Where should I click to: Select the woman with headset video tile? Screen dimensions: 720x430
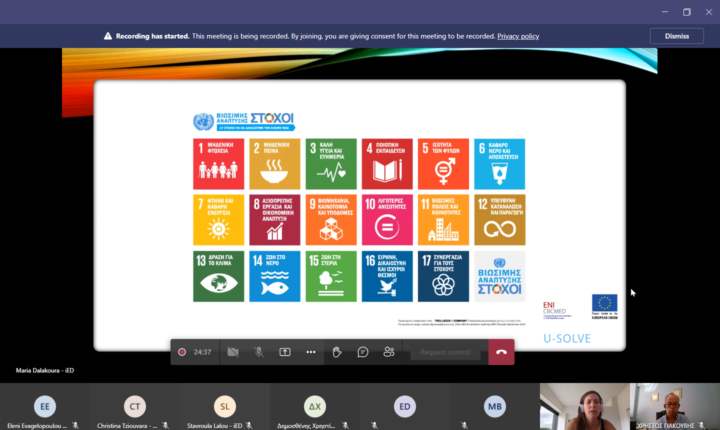585,407
